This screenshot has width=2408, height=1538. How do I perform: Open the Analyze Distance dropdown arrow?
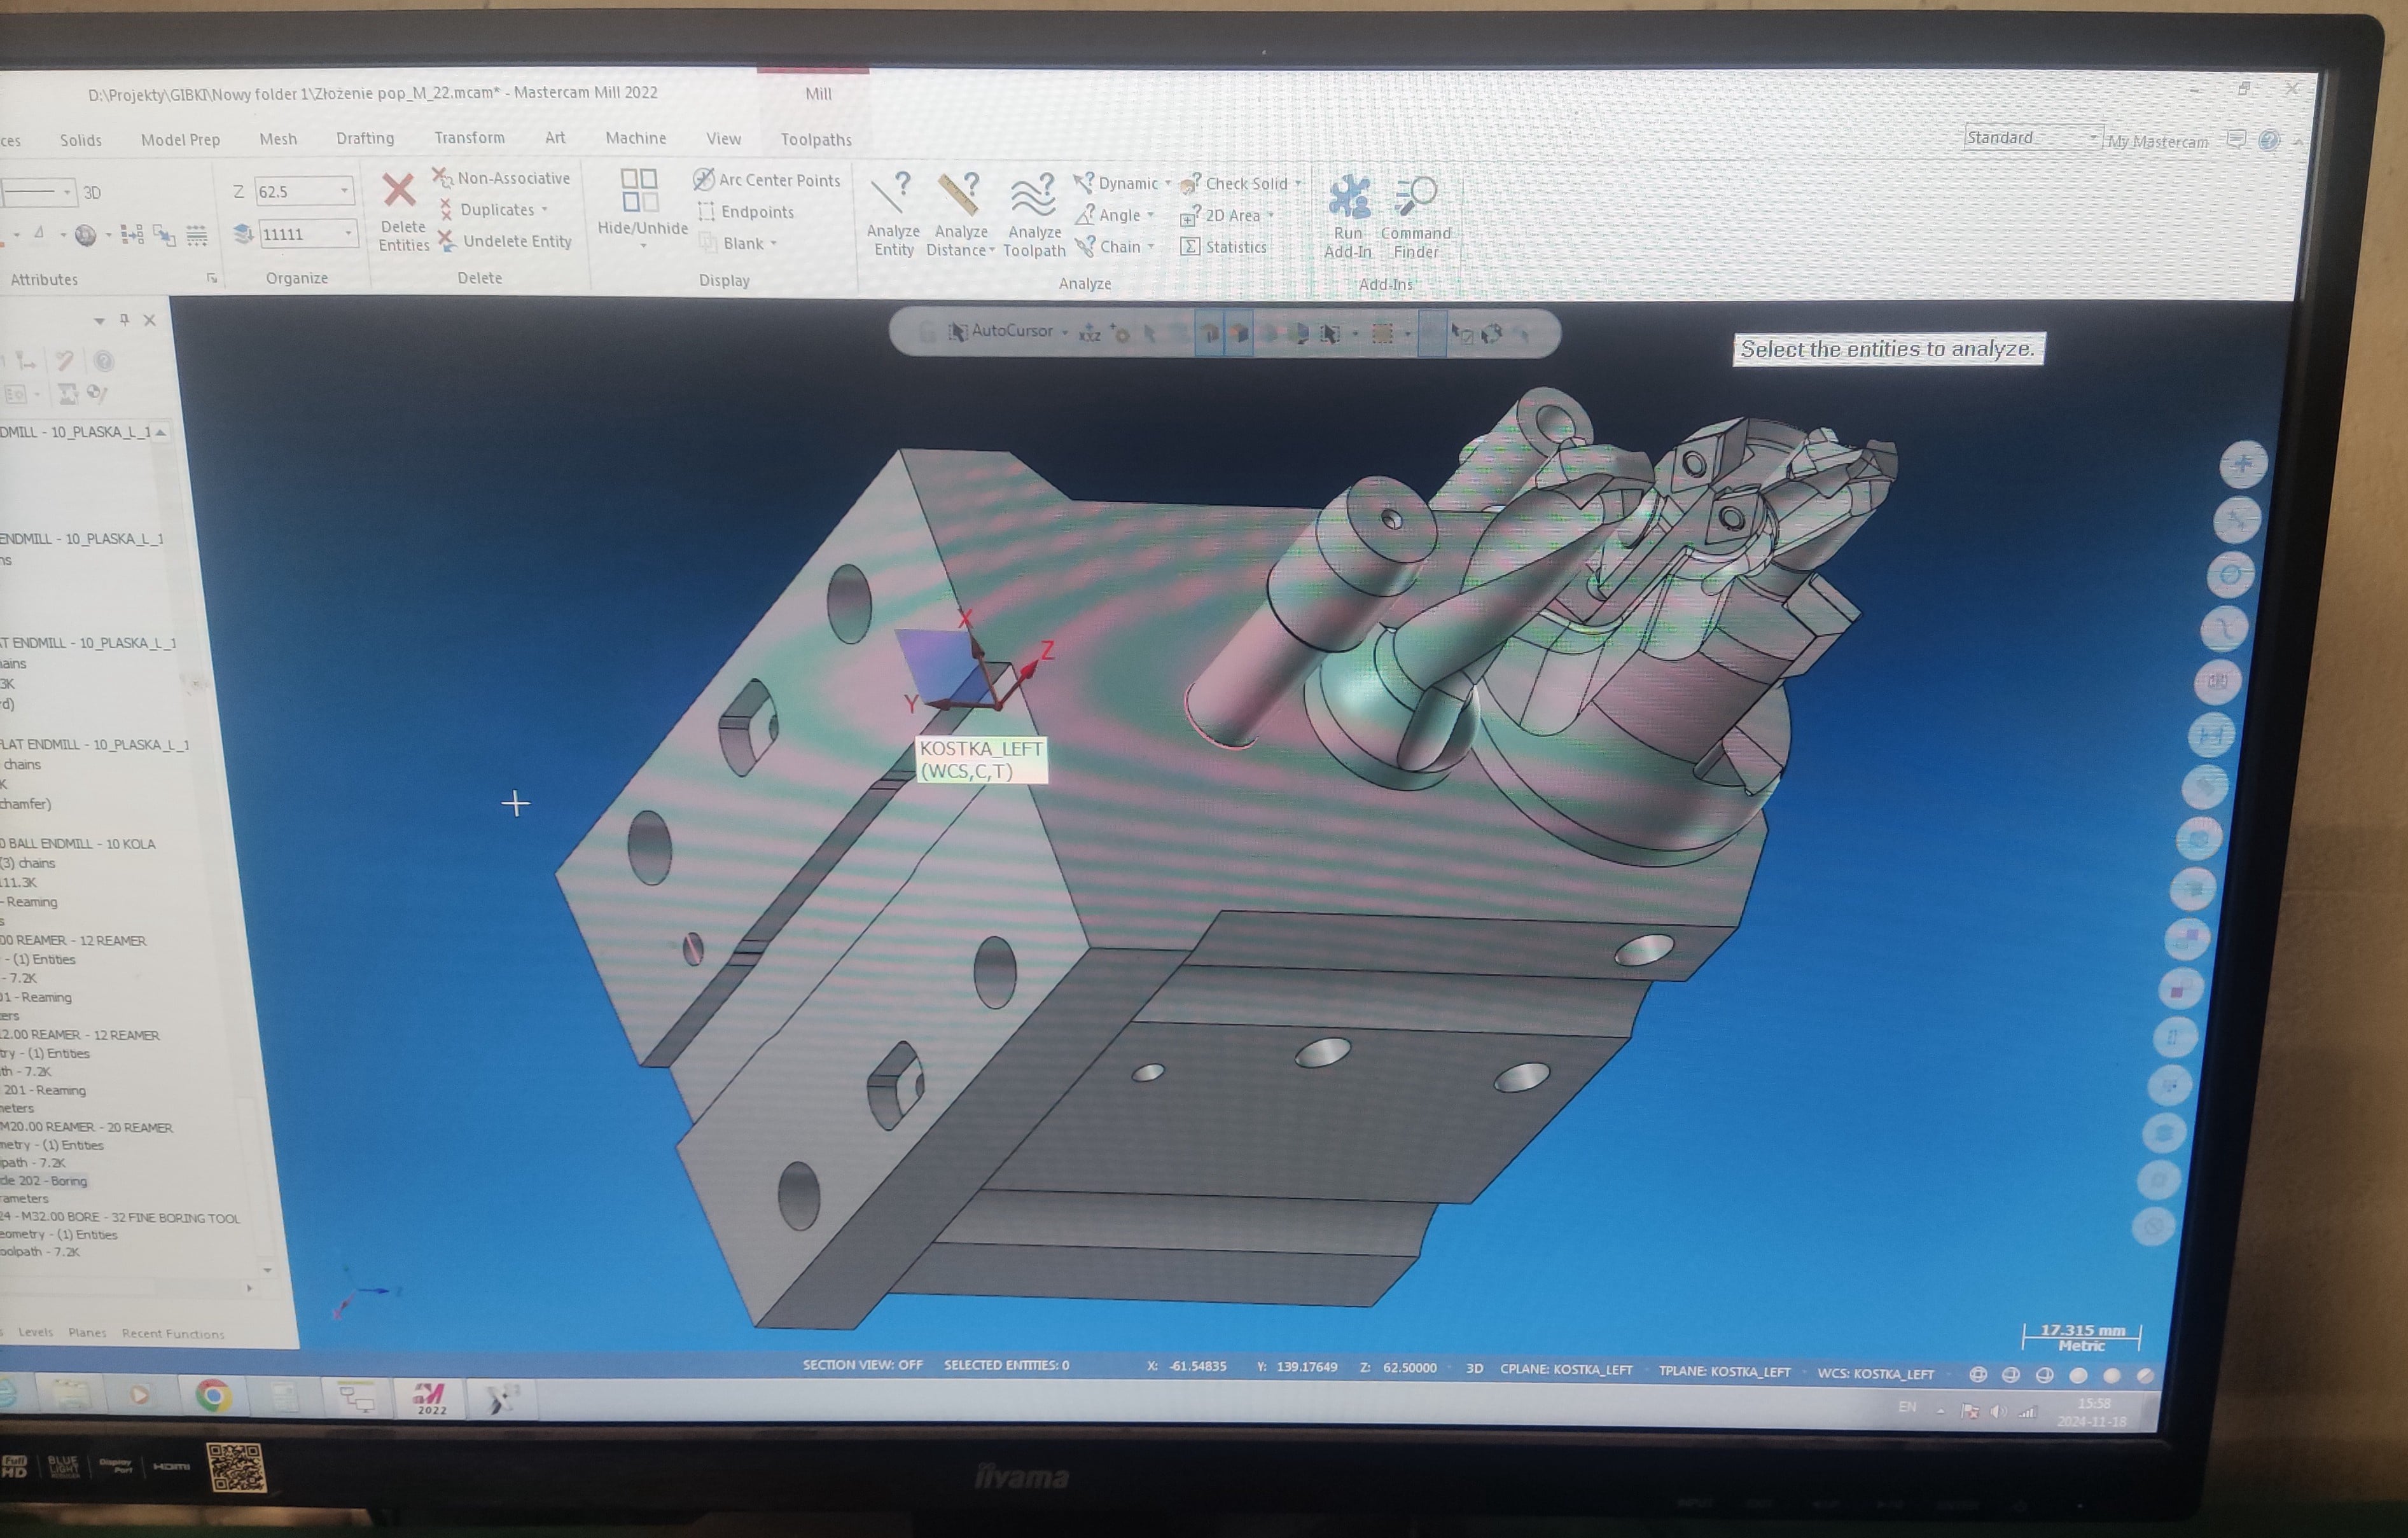[992, 251]
